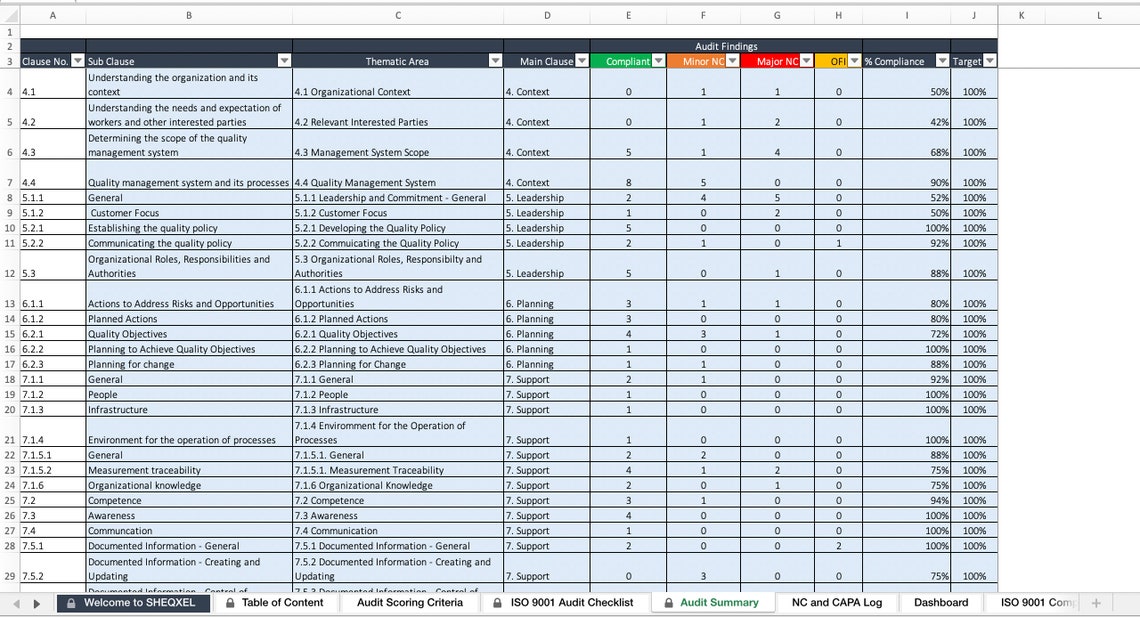Open the filter icon on the Compliant header
The width and height of the screenshot is (1140, 617).
point(660,60)
